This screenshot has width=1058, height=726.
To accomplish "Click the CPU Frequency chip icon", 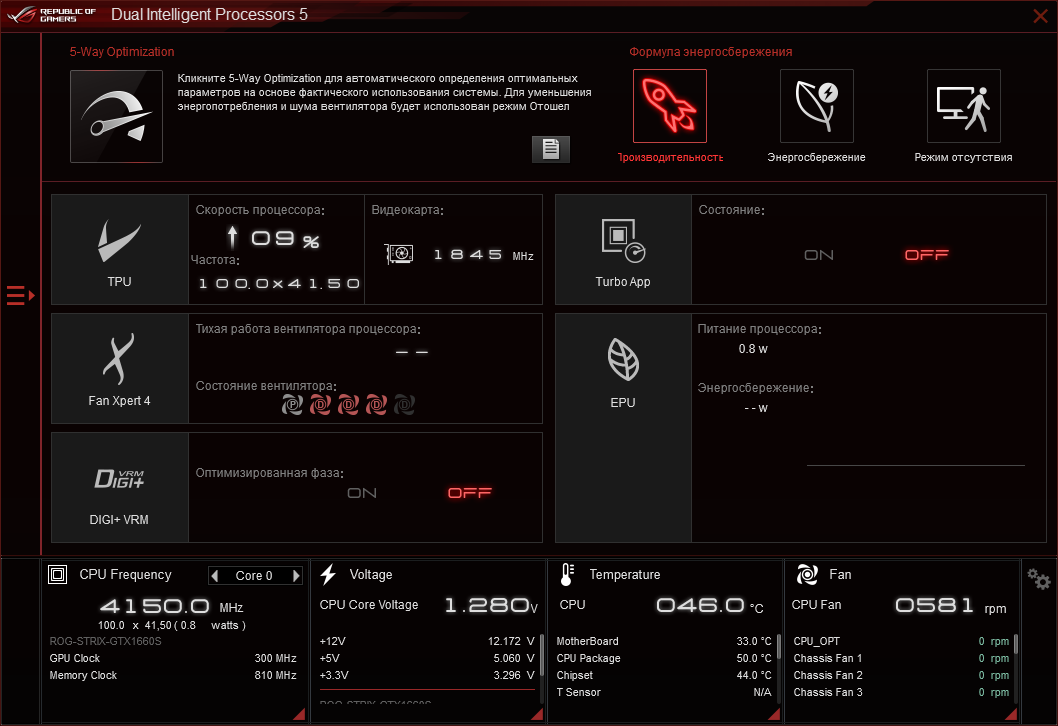I will click(57, 575).
